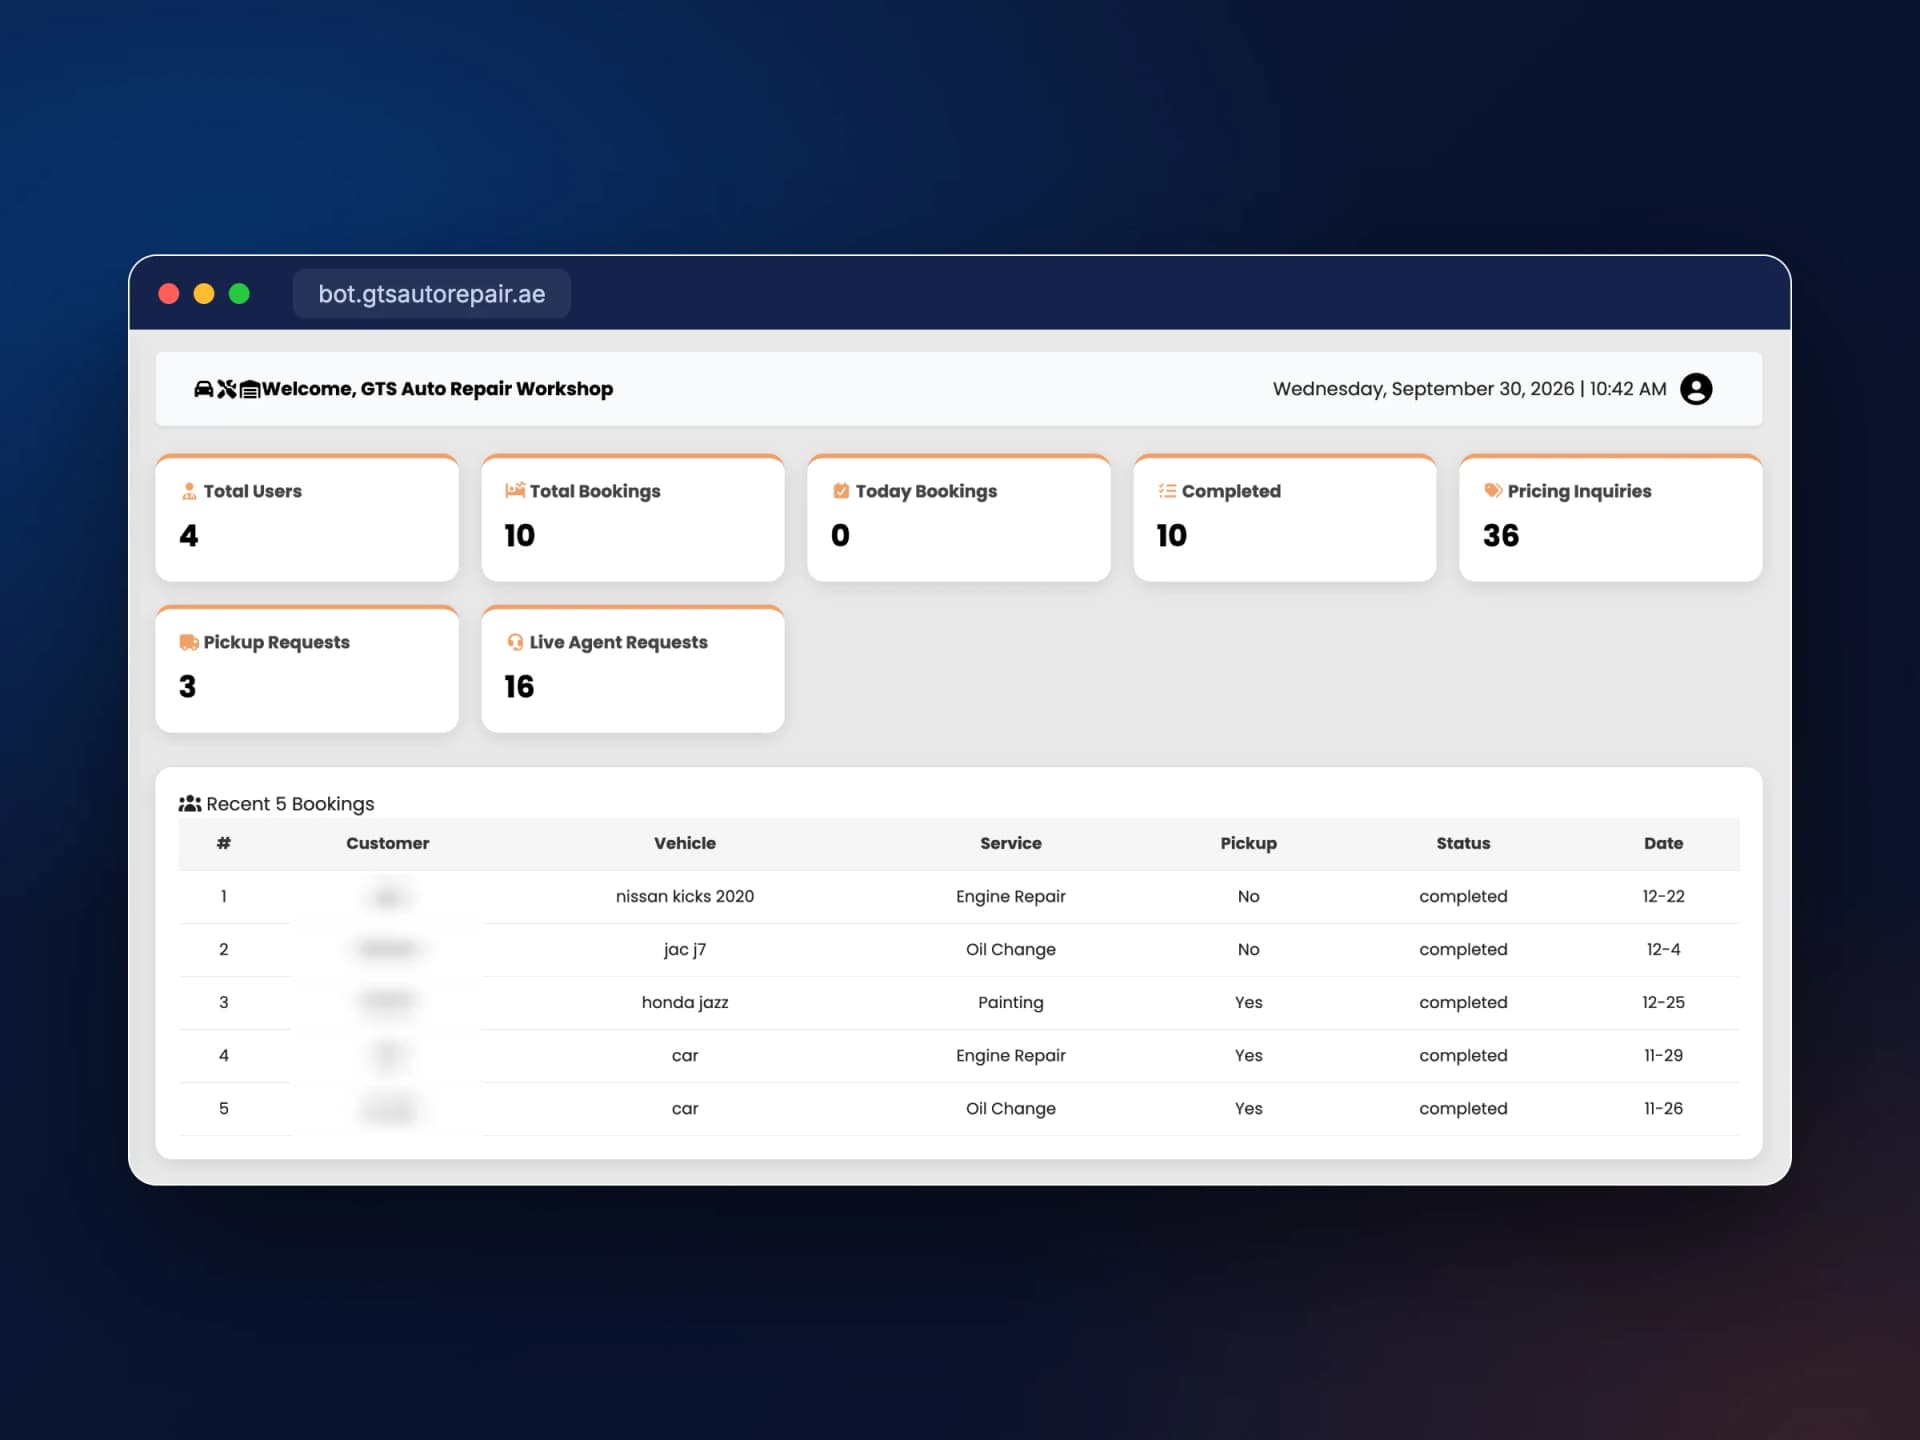Select the jac j7 vehicle cell
Viewport: 1920px width, 1440px height.
point(685,949)
